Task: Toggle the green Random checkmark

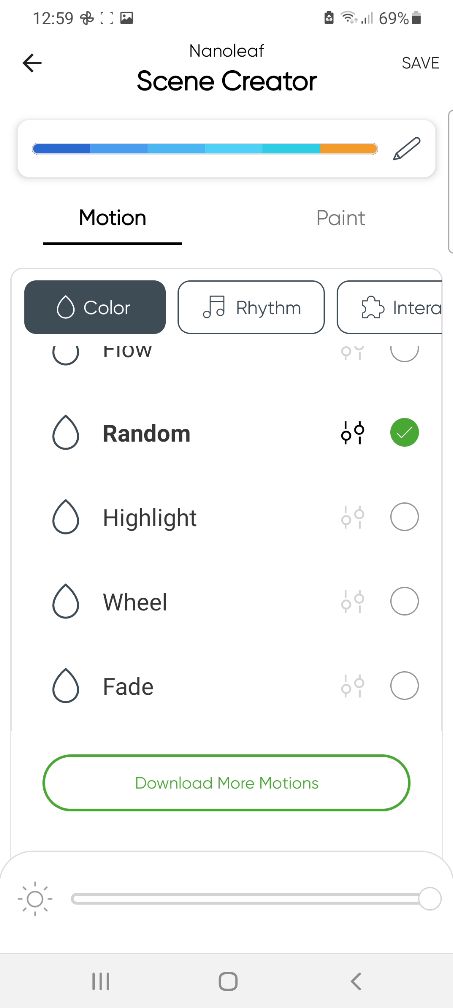Action: 404,433
